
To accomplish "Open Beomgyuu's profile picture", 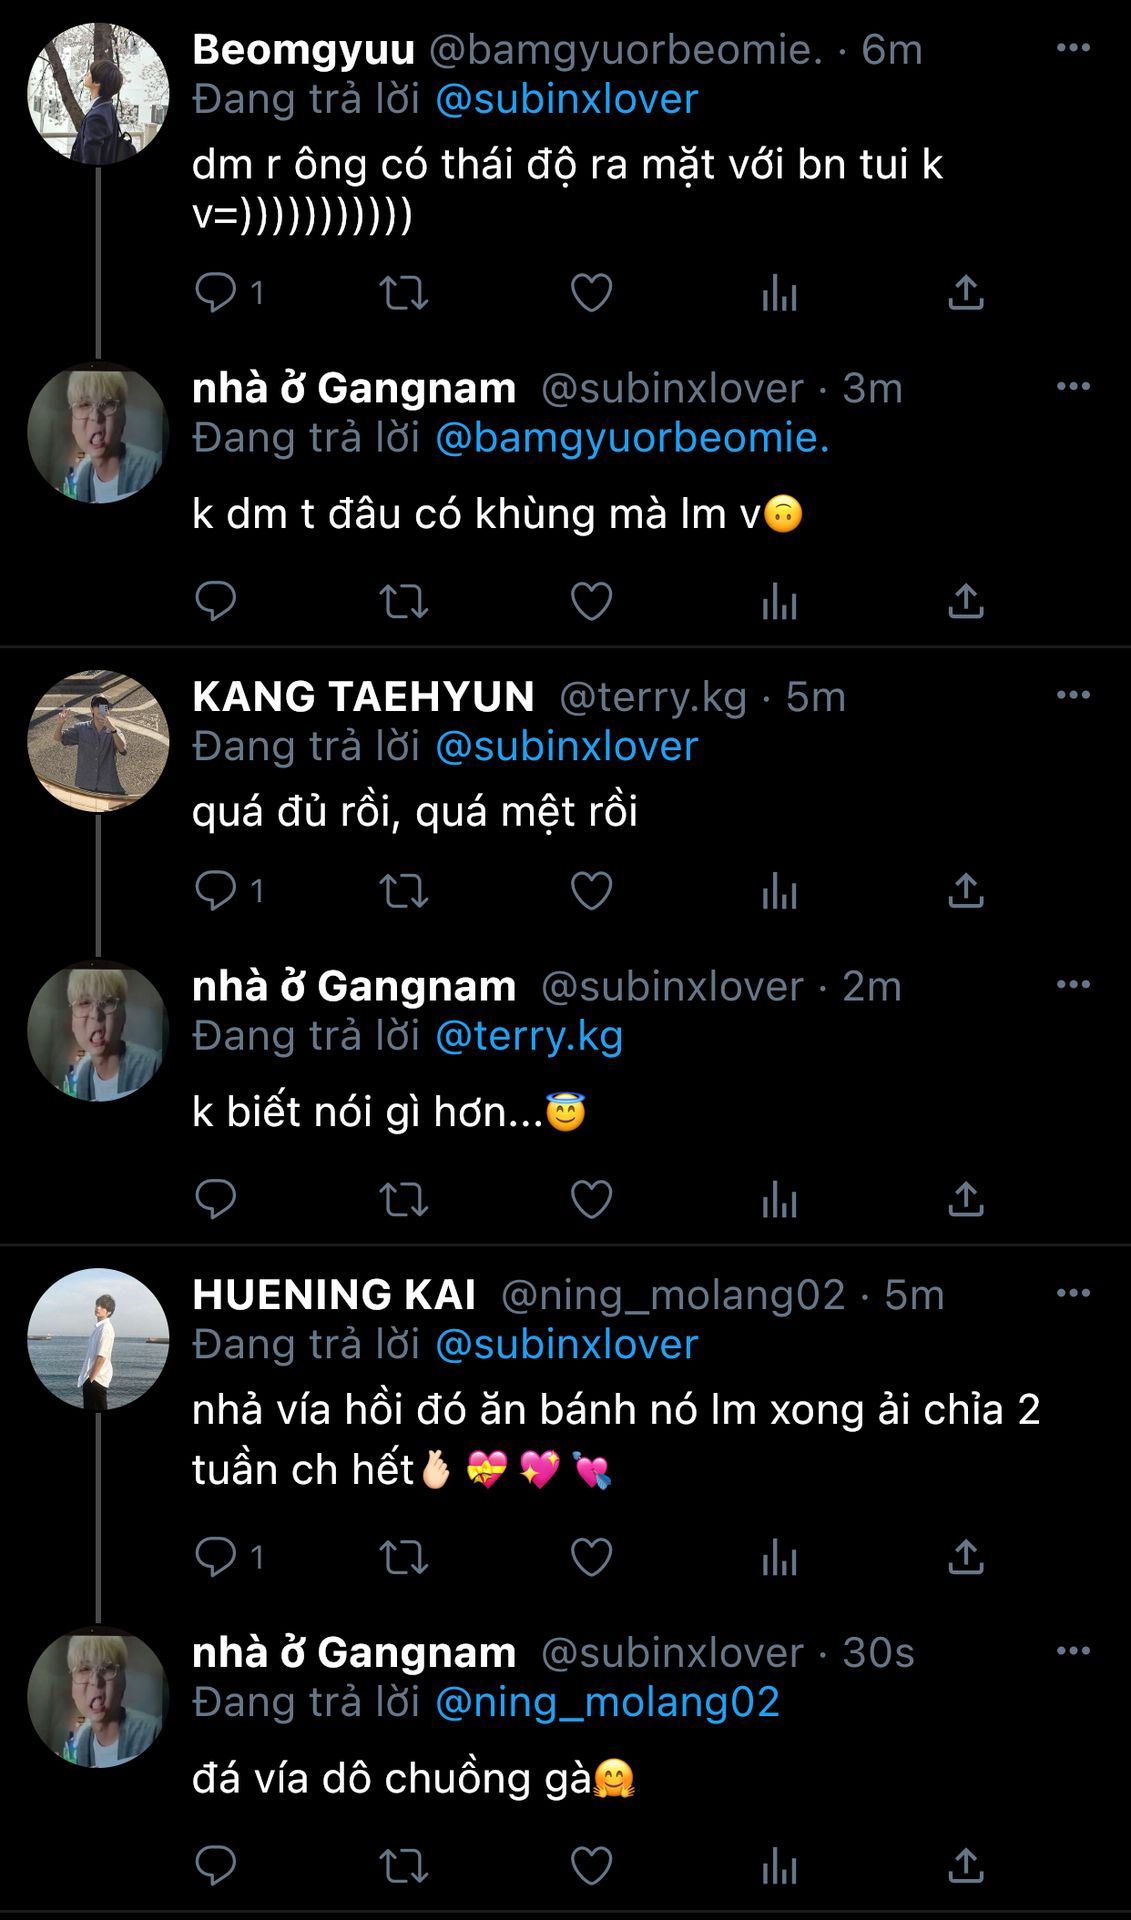I will tap(98, 94).
